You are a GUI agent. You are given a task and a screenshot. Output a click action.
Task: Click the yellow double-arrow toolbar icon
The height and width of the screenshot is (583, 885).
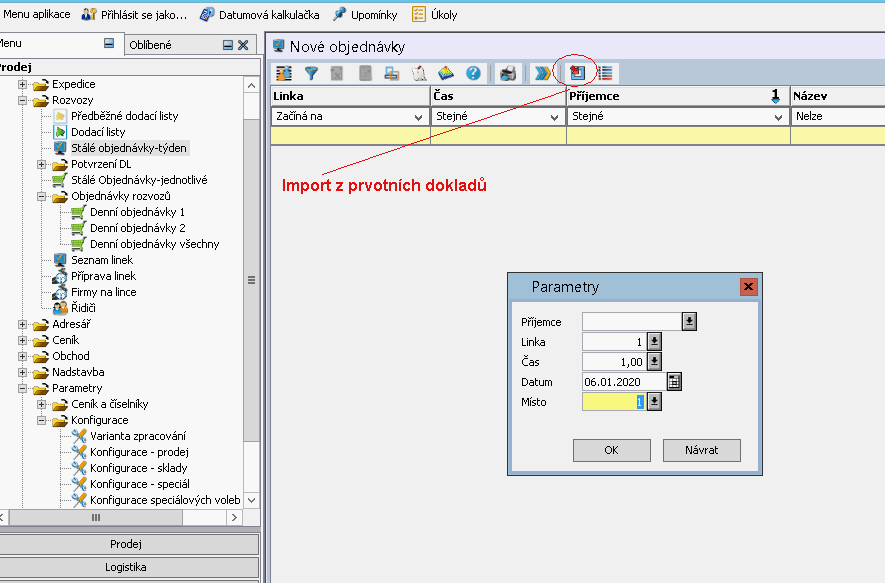[x=541, y=73]
